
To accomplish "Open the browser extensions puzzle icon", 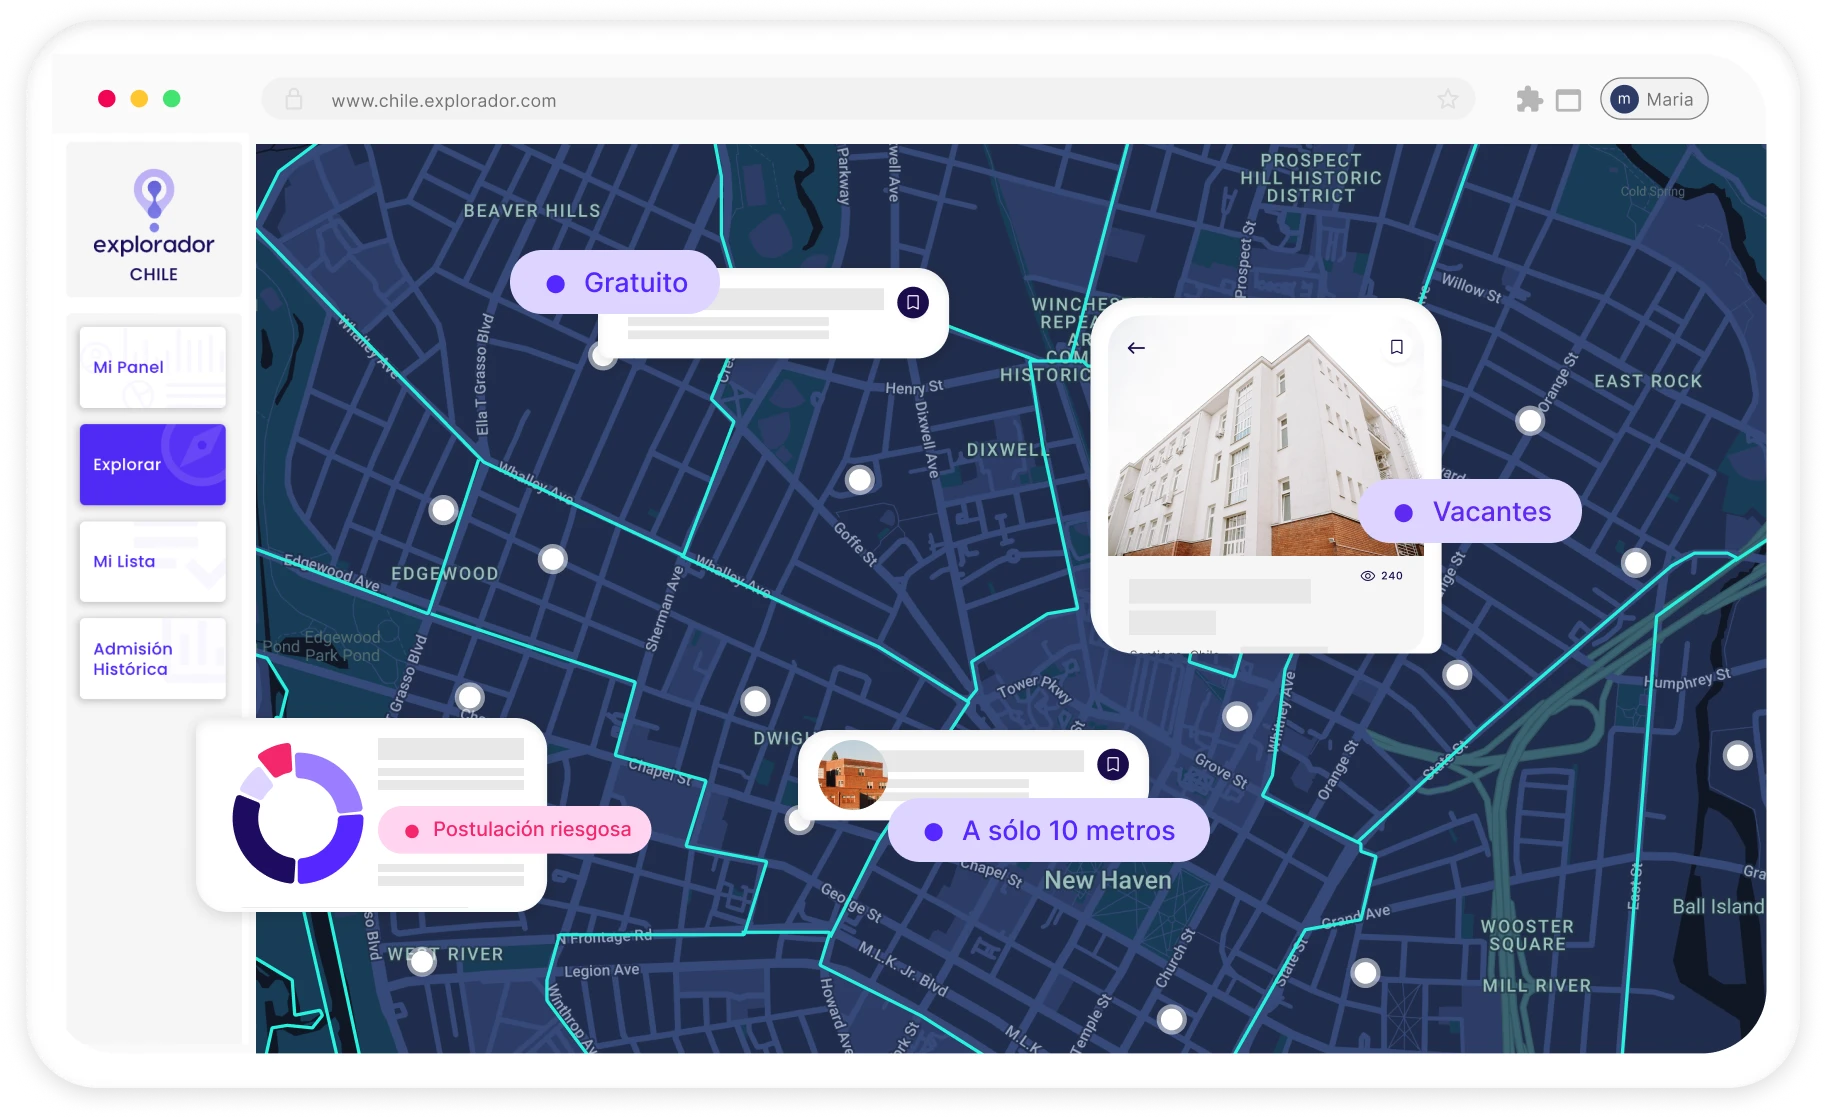I will tap(1529, 99).
